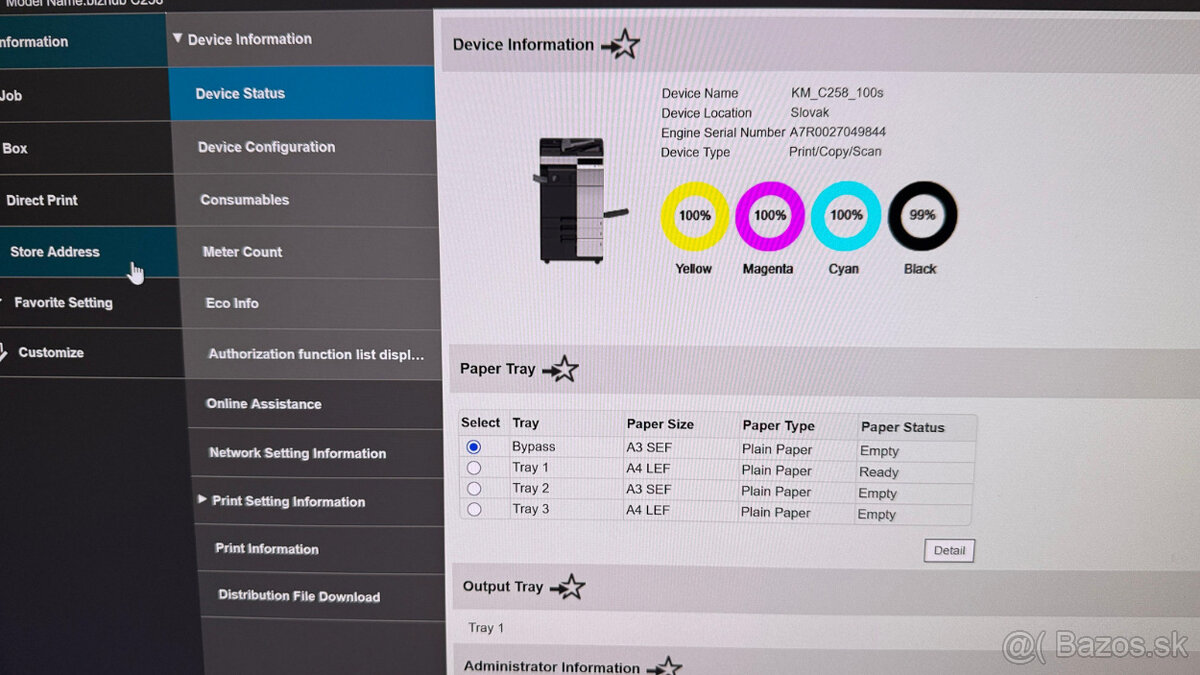Open Store Address in the left sidebar
Screen dimensions: 1200x675
click(55, 252)
